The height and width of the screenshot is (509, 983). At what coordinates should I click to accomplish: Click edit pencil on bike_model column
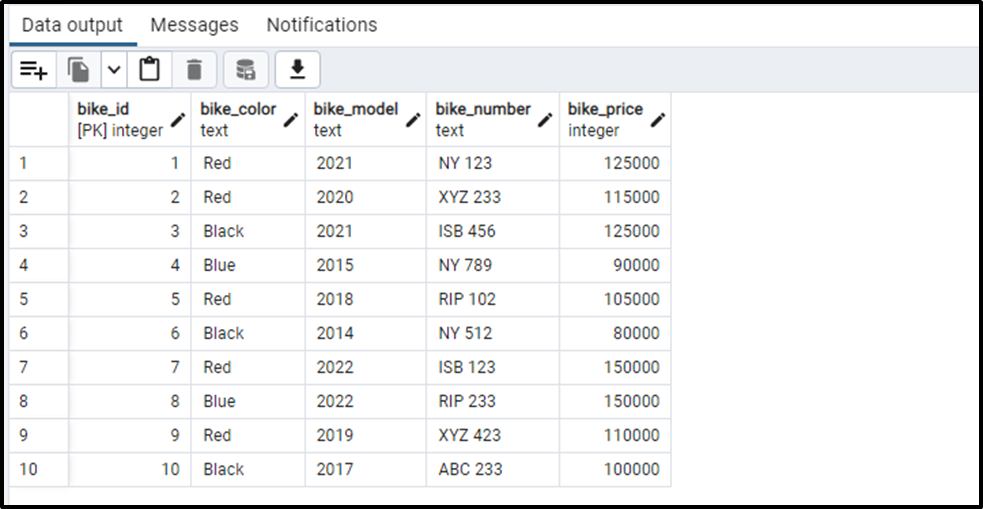tap(413, 120)
